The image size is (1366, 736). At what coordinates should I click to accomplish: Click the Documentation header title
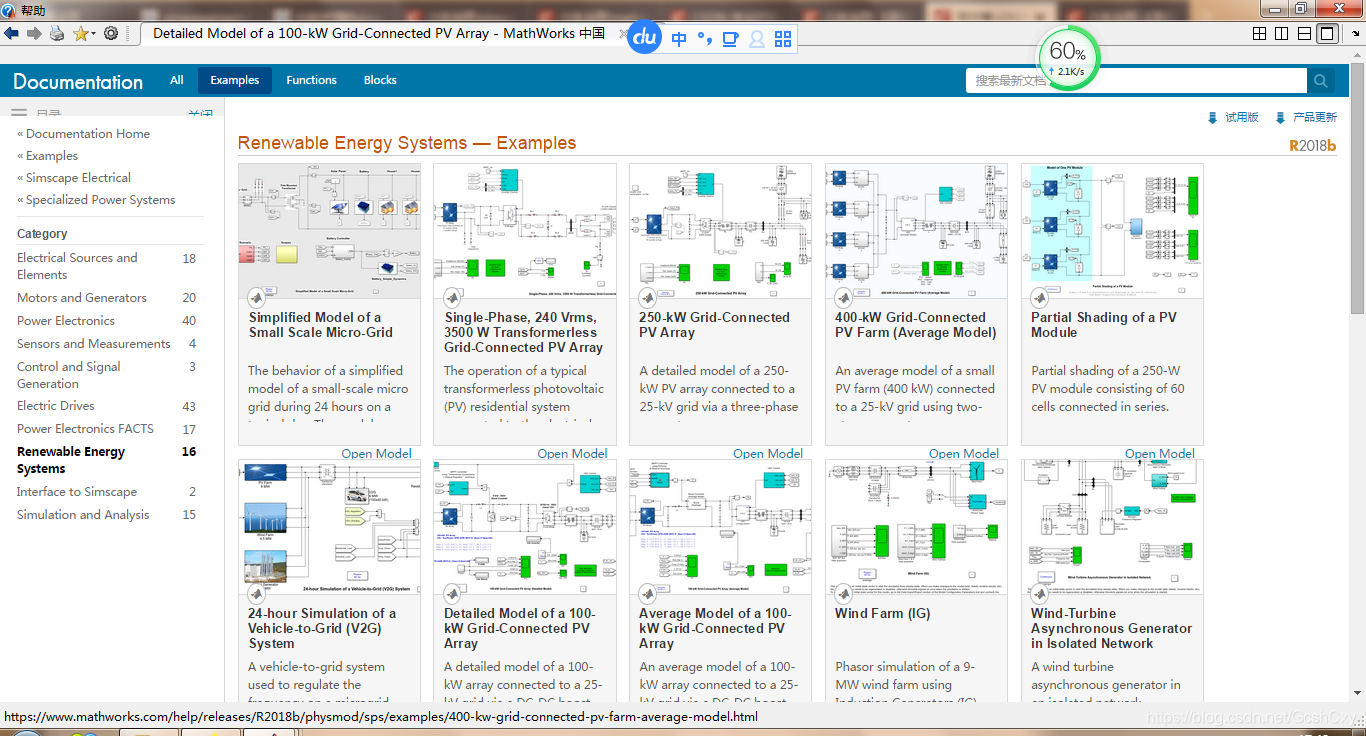pos(78,82)
